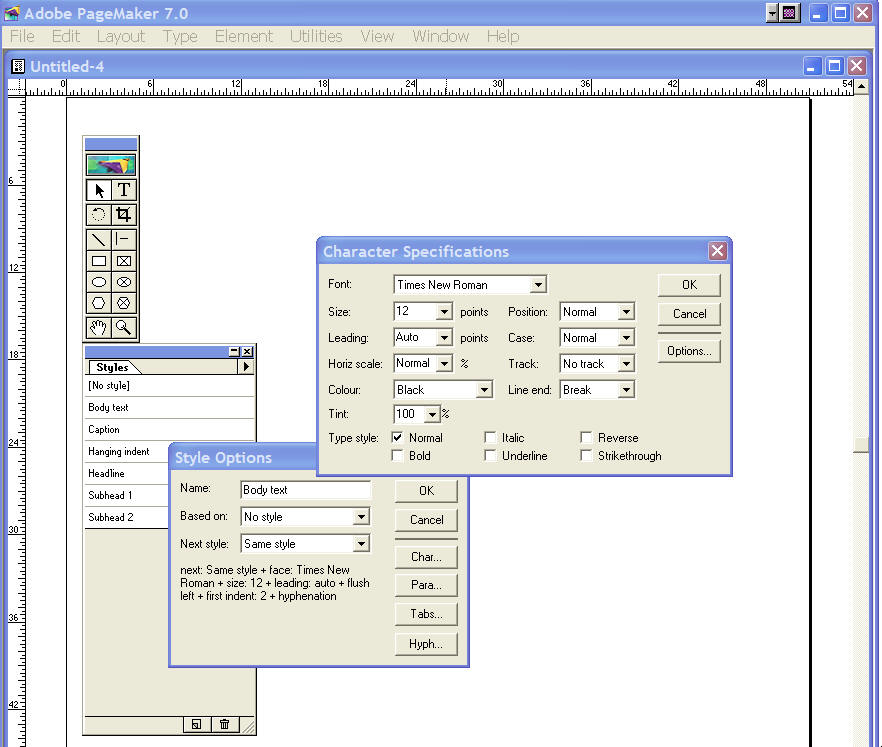The width and height of the screenshot is (882, 747).
Task: Open the Position dropdown
Action: click(x=626, y=312)
